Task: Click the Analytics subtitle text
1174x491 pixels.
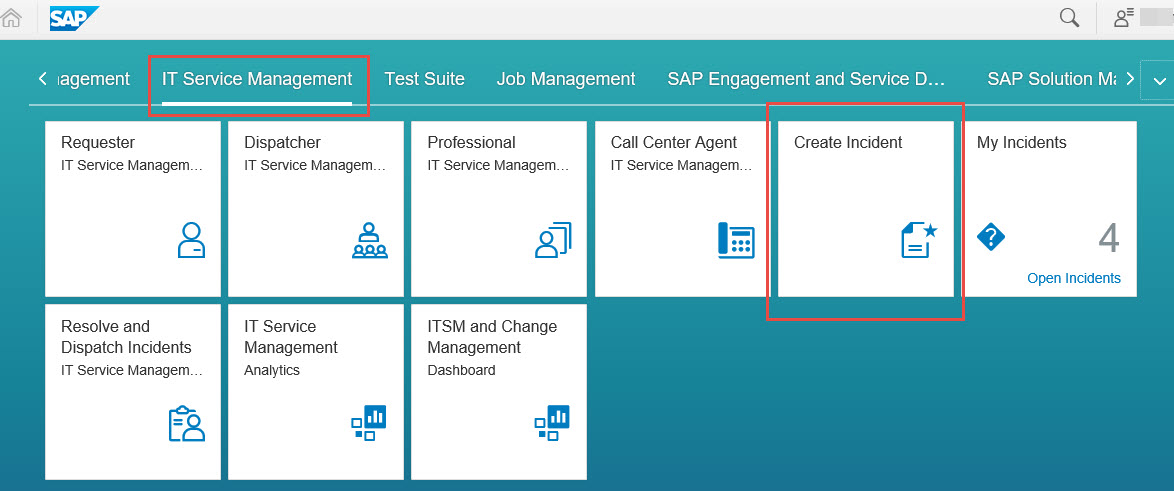Action: [x=272, y=370]
